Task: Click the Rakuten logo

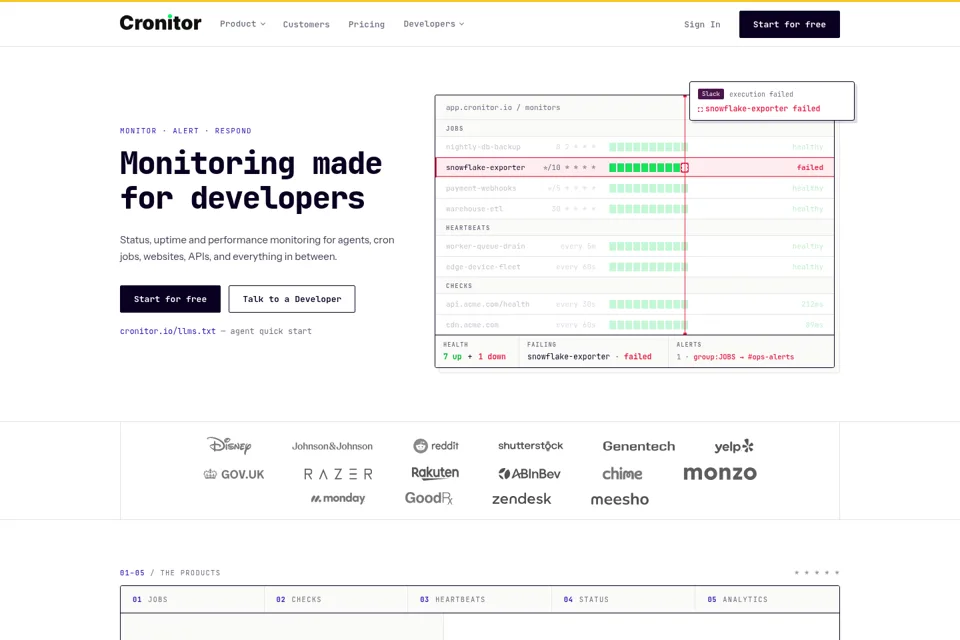Action: point(435,473)
